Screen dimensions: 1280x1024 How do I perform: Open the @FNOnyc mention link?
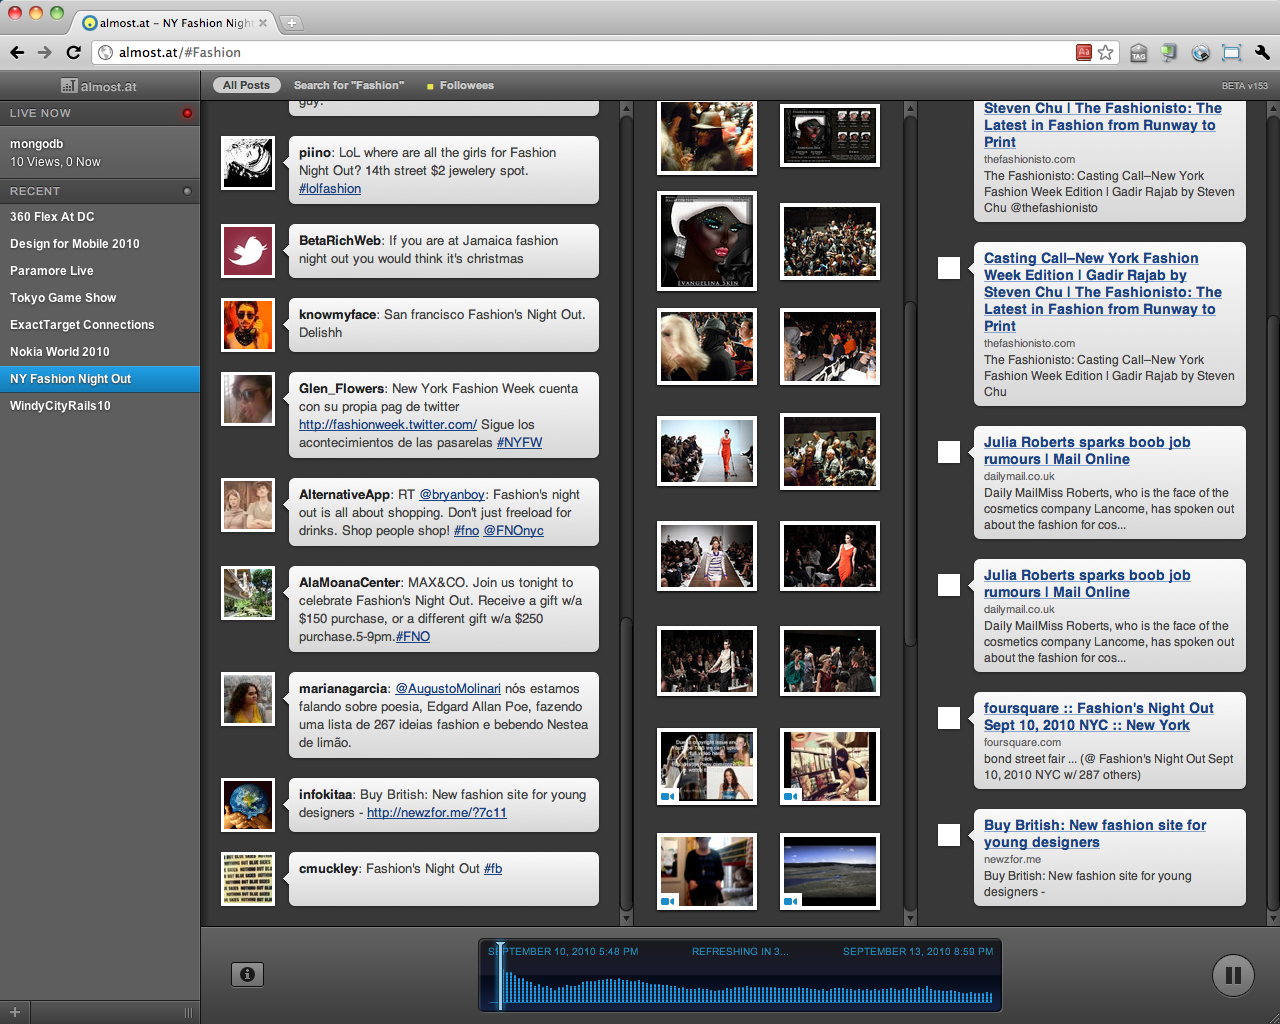pos(514,531)
